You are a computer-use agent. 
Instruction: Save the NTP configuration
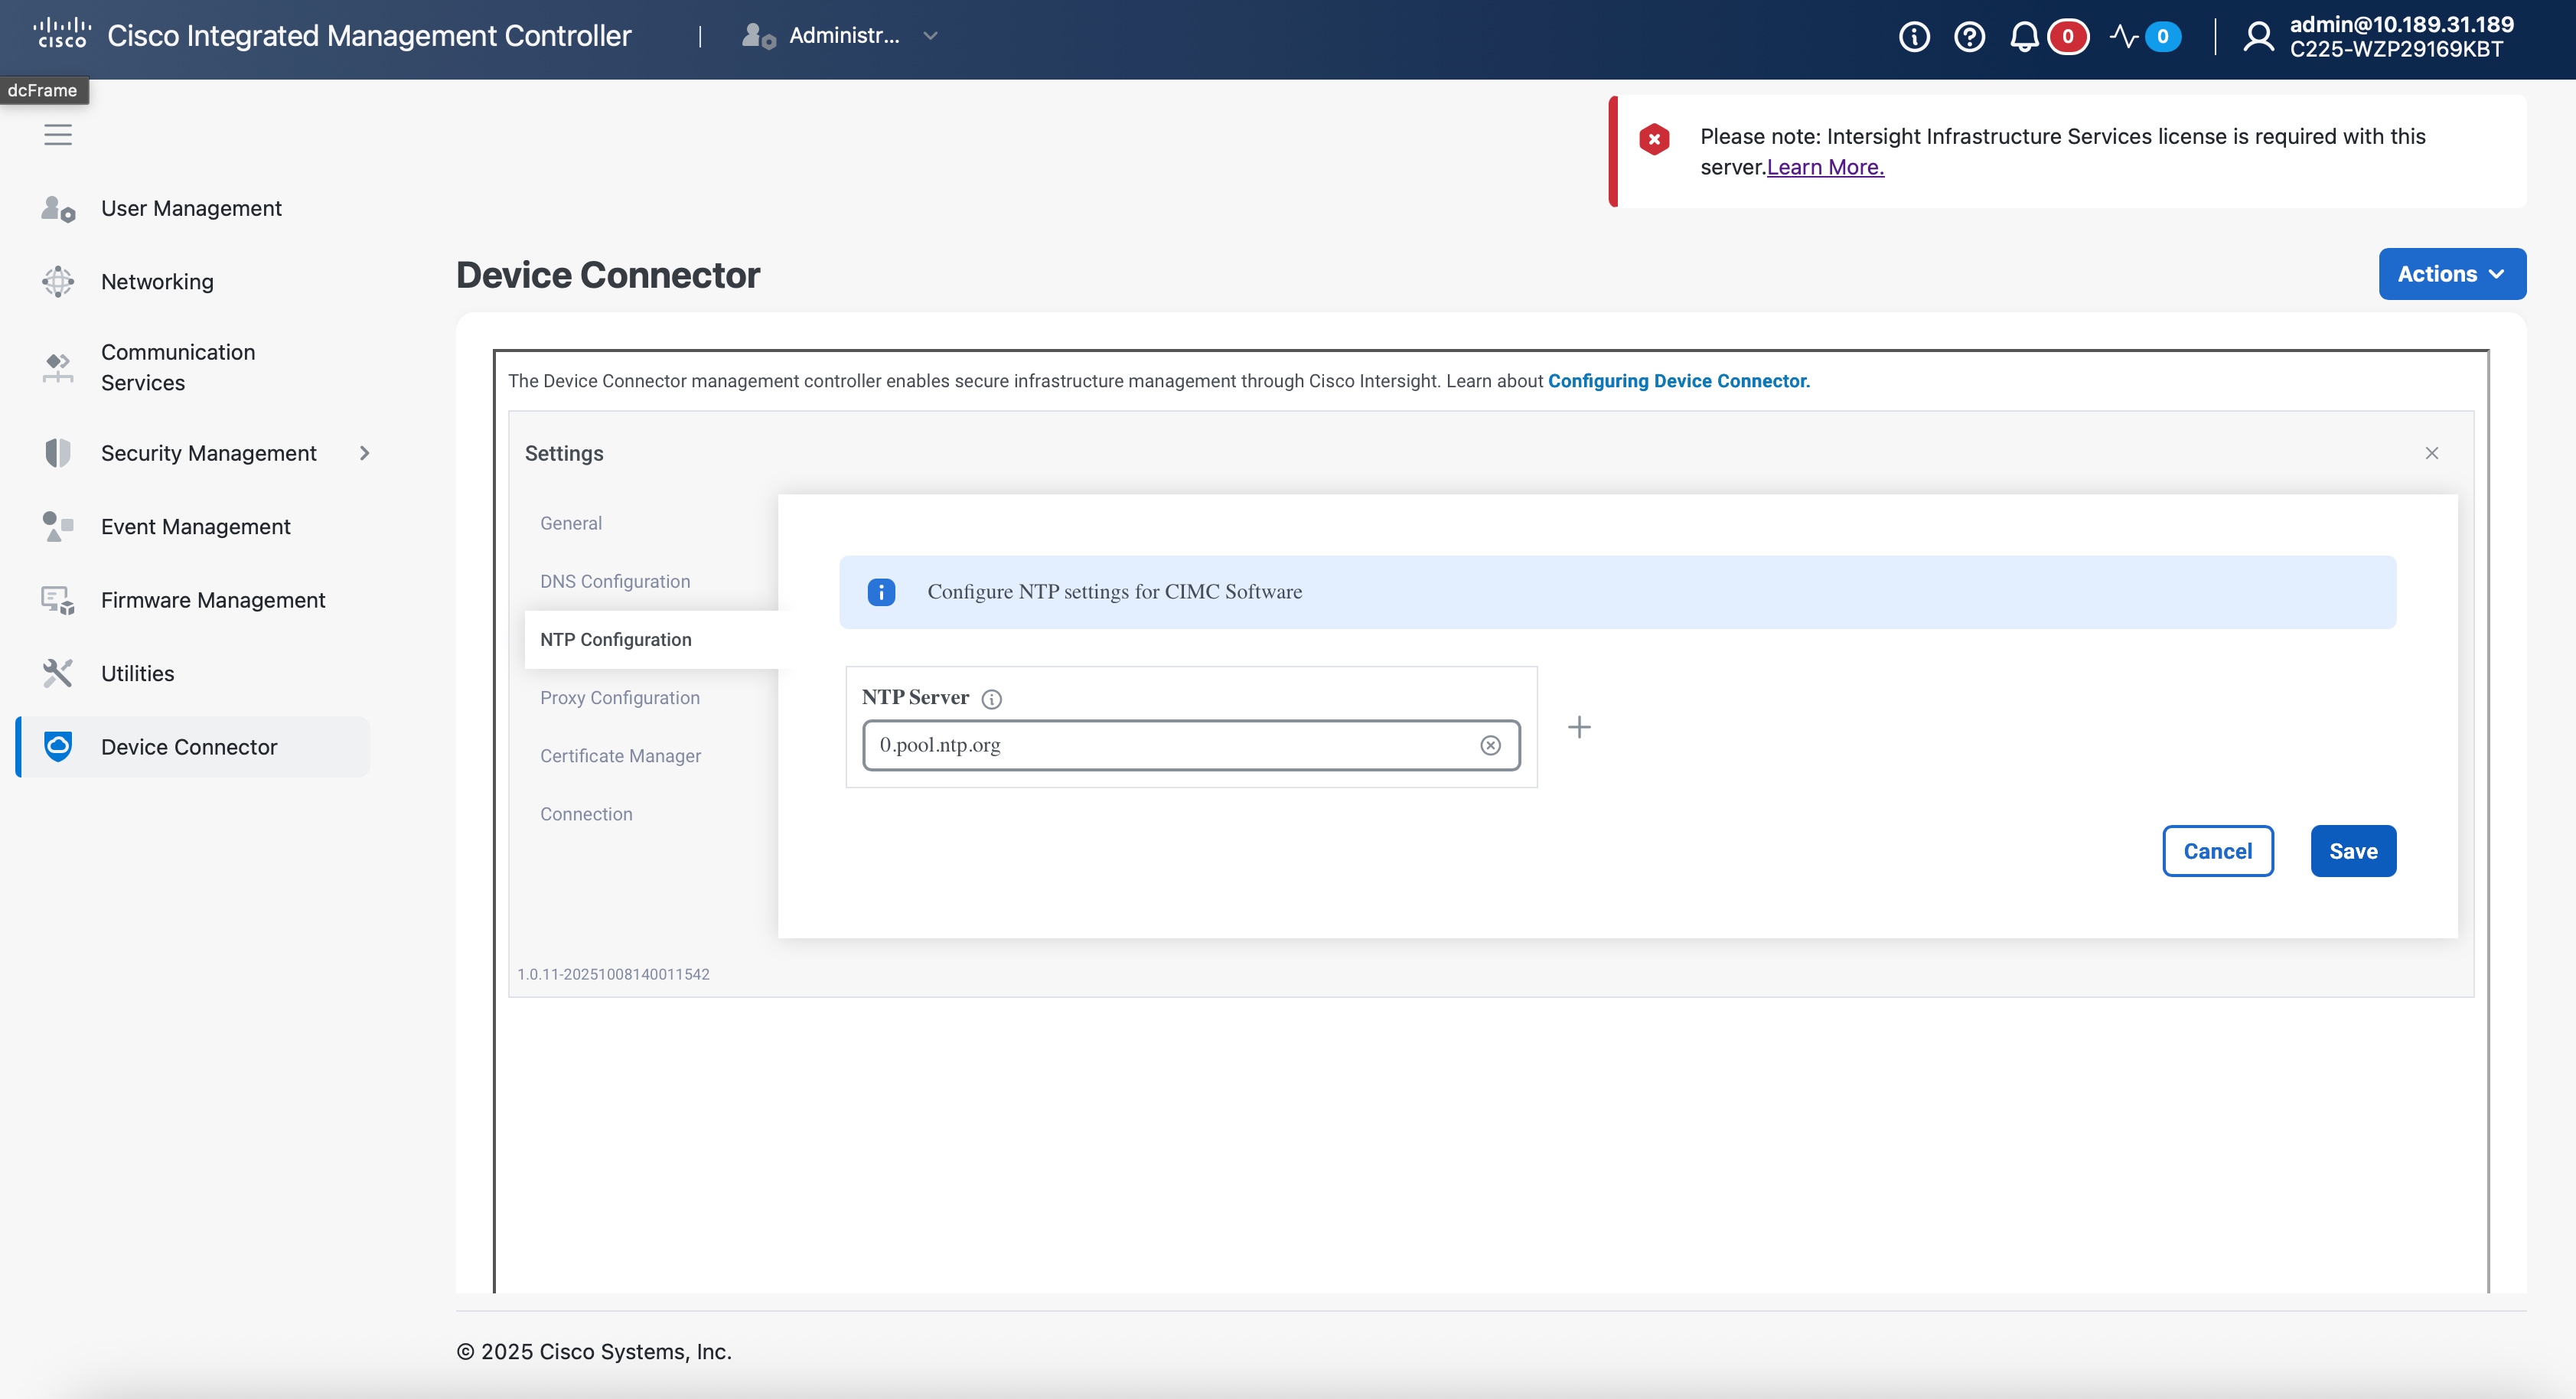coord(2352,851)
